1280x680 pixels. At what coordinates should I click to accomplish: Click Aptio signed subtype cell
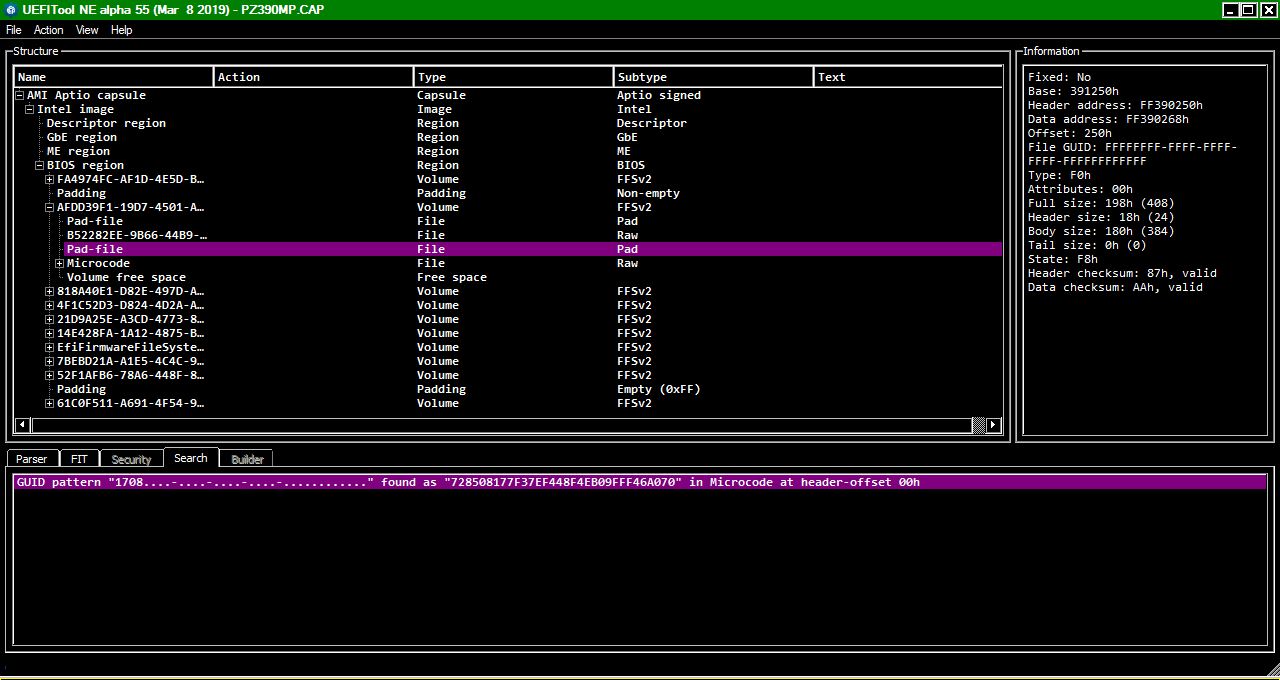(x=658, y=95)
